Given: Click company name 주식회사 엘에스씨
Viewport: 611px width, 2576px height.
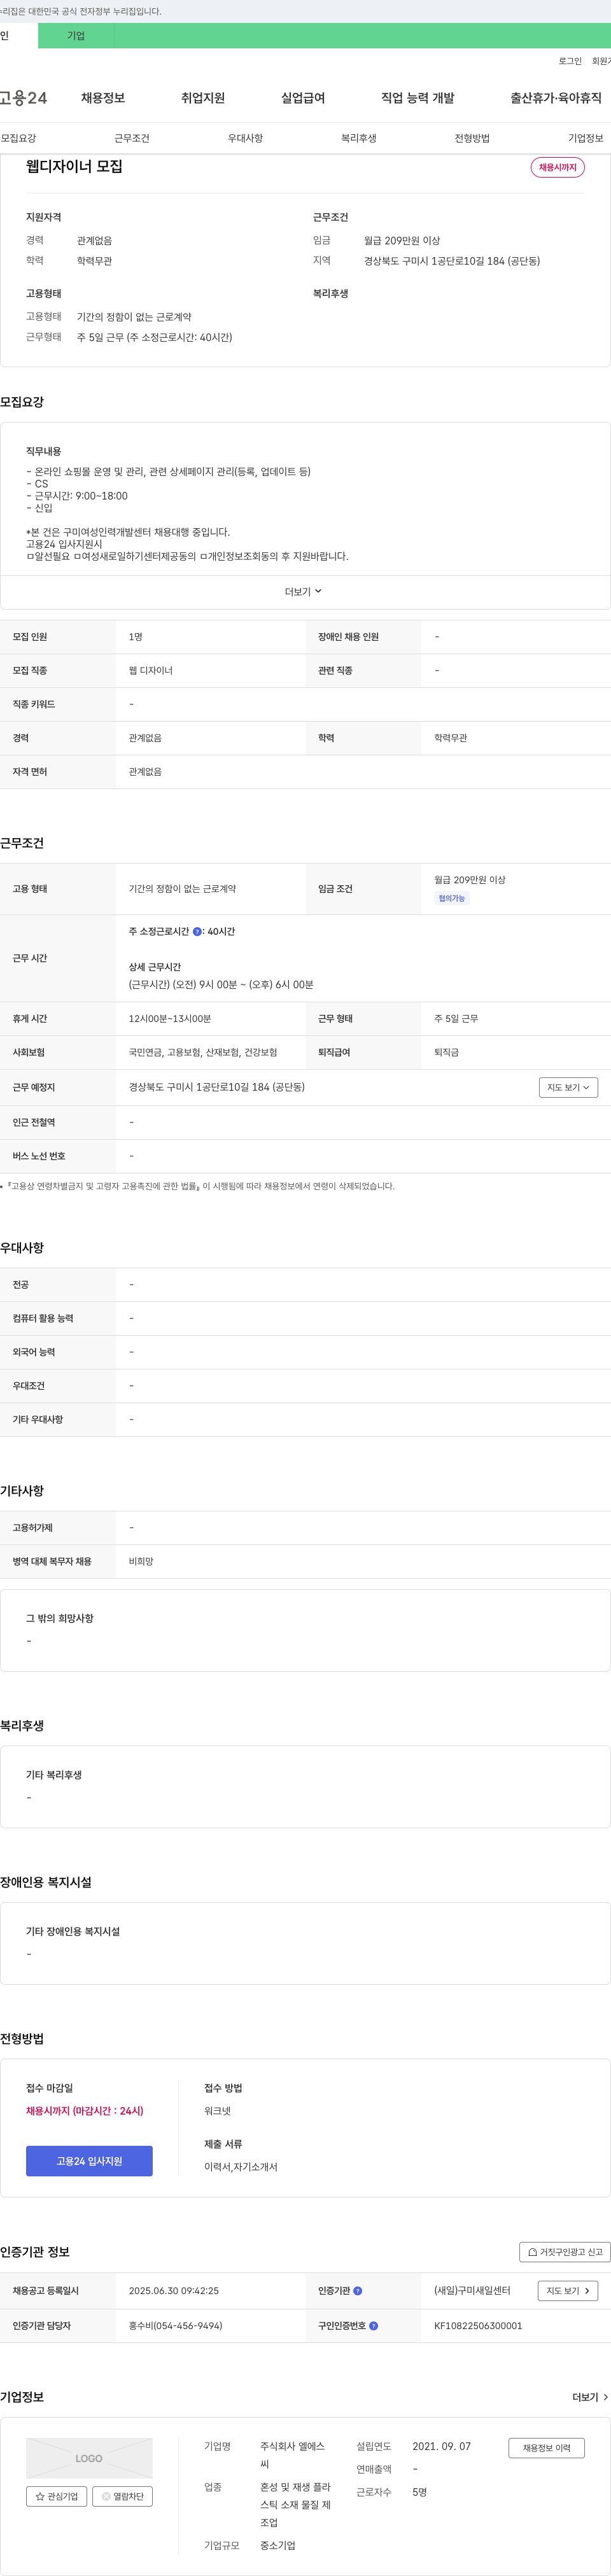Looking at the screenshot, I should tap(293, 2455).
